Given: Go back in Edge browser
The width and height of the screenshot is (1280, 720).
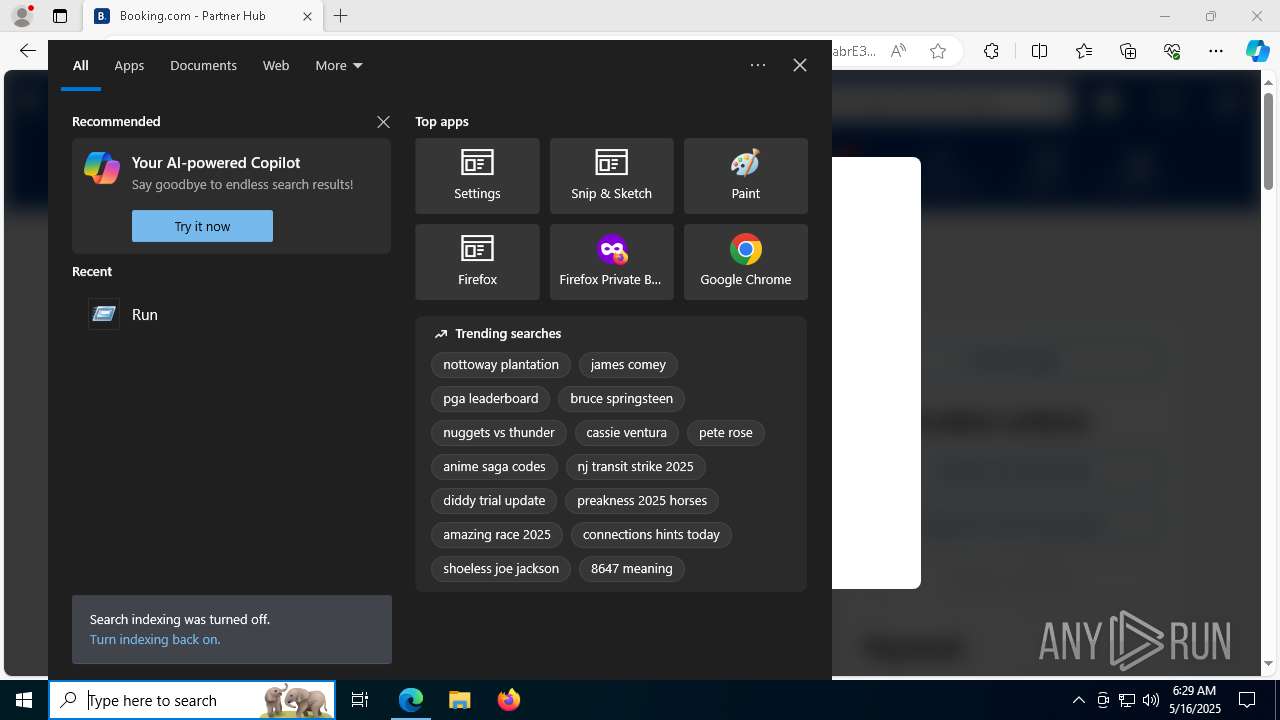Looking at the screenshot, I should [x=28, y=51].
